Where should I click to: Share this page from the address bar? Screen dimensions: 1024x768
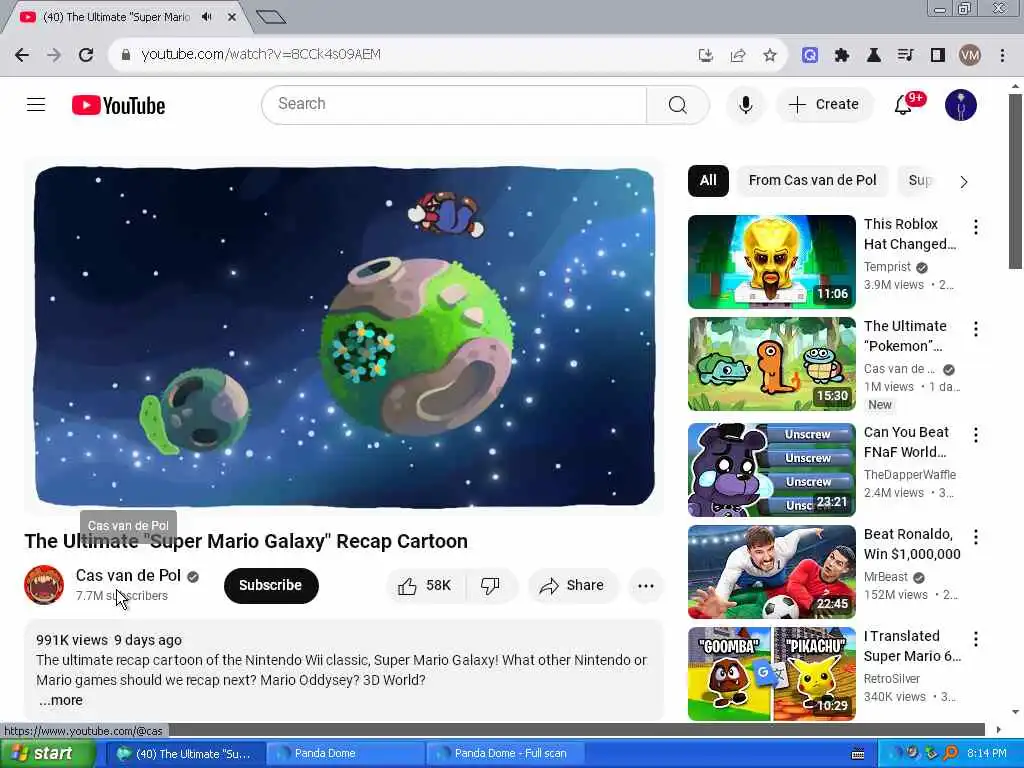[x=738, y=55]
